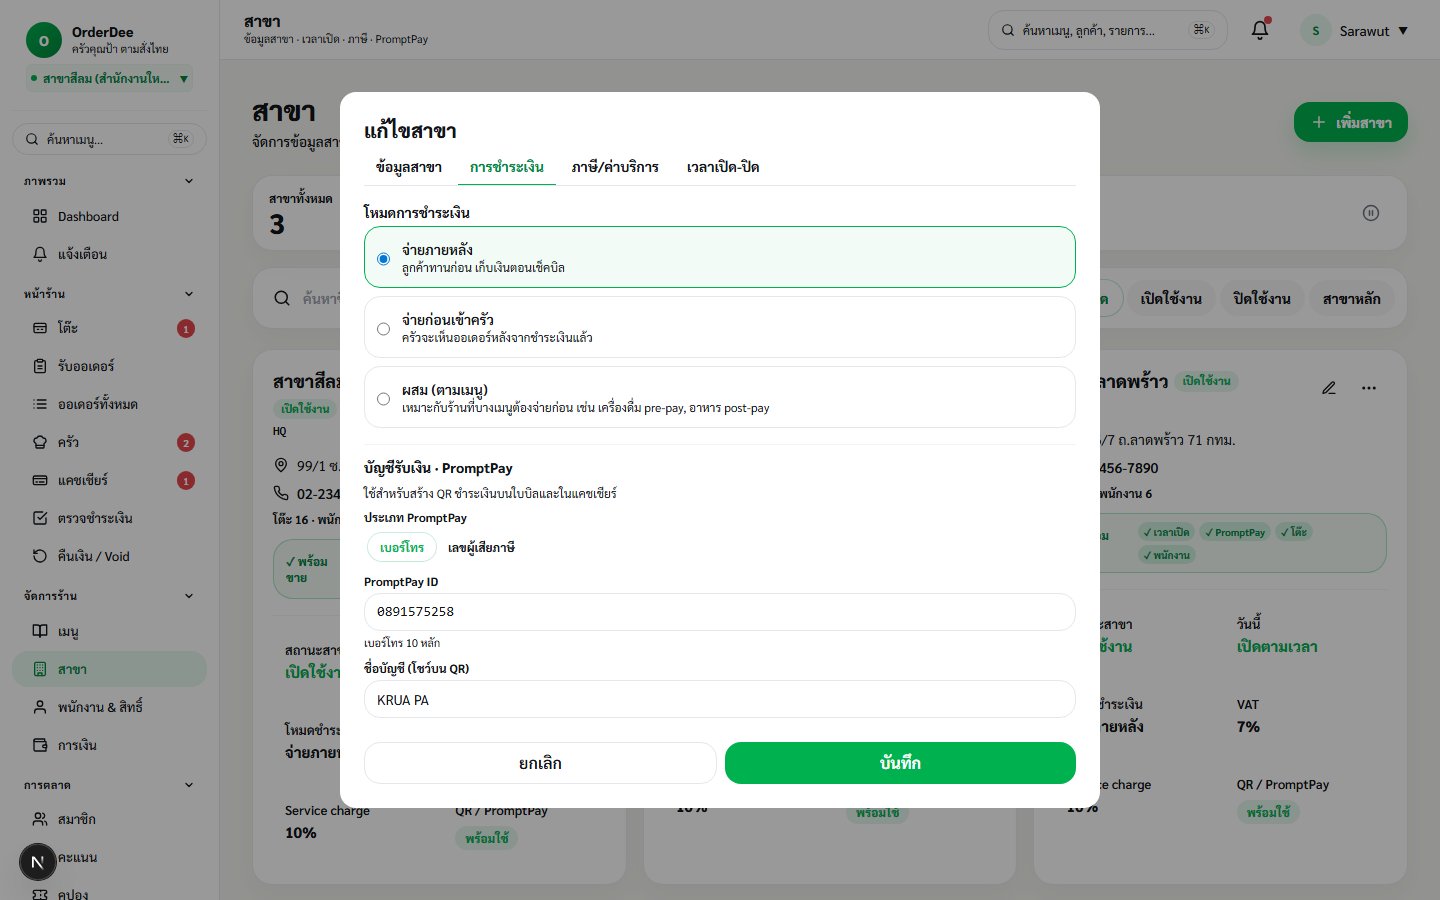
Task: Click the โต๊ะ table icon in sidebar
Action: tap(40, 328)
